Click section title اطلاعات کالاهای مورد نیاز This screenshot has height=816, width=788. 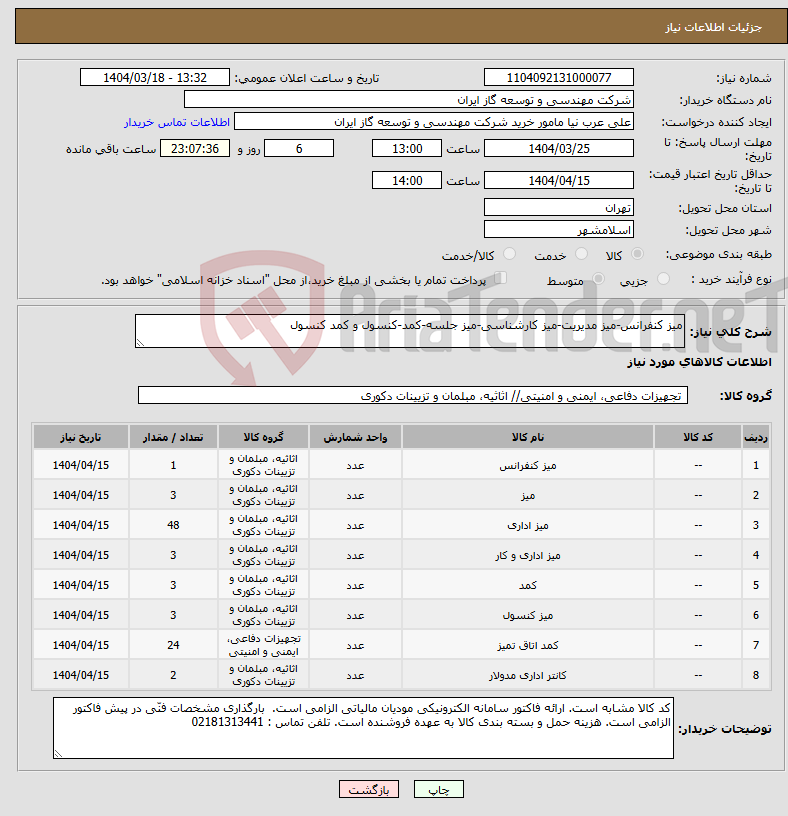click(x=700, y=362)
